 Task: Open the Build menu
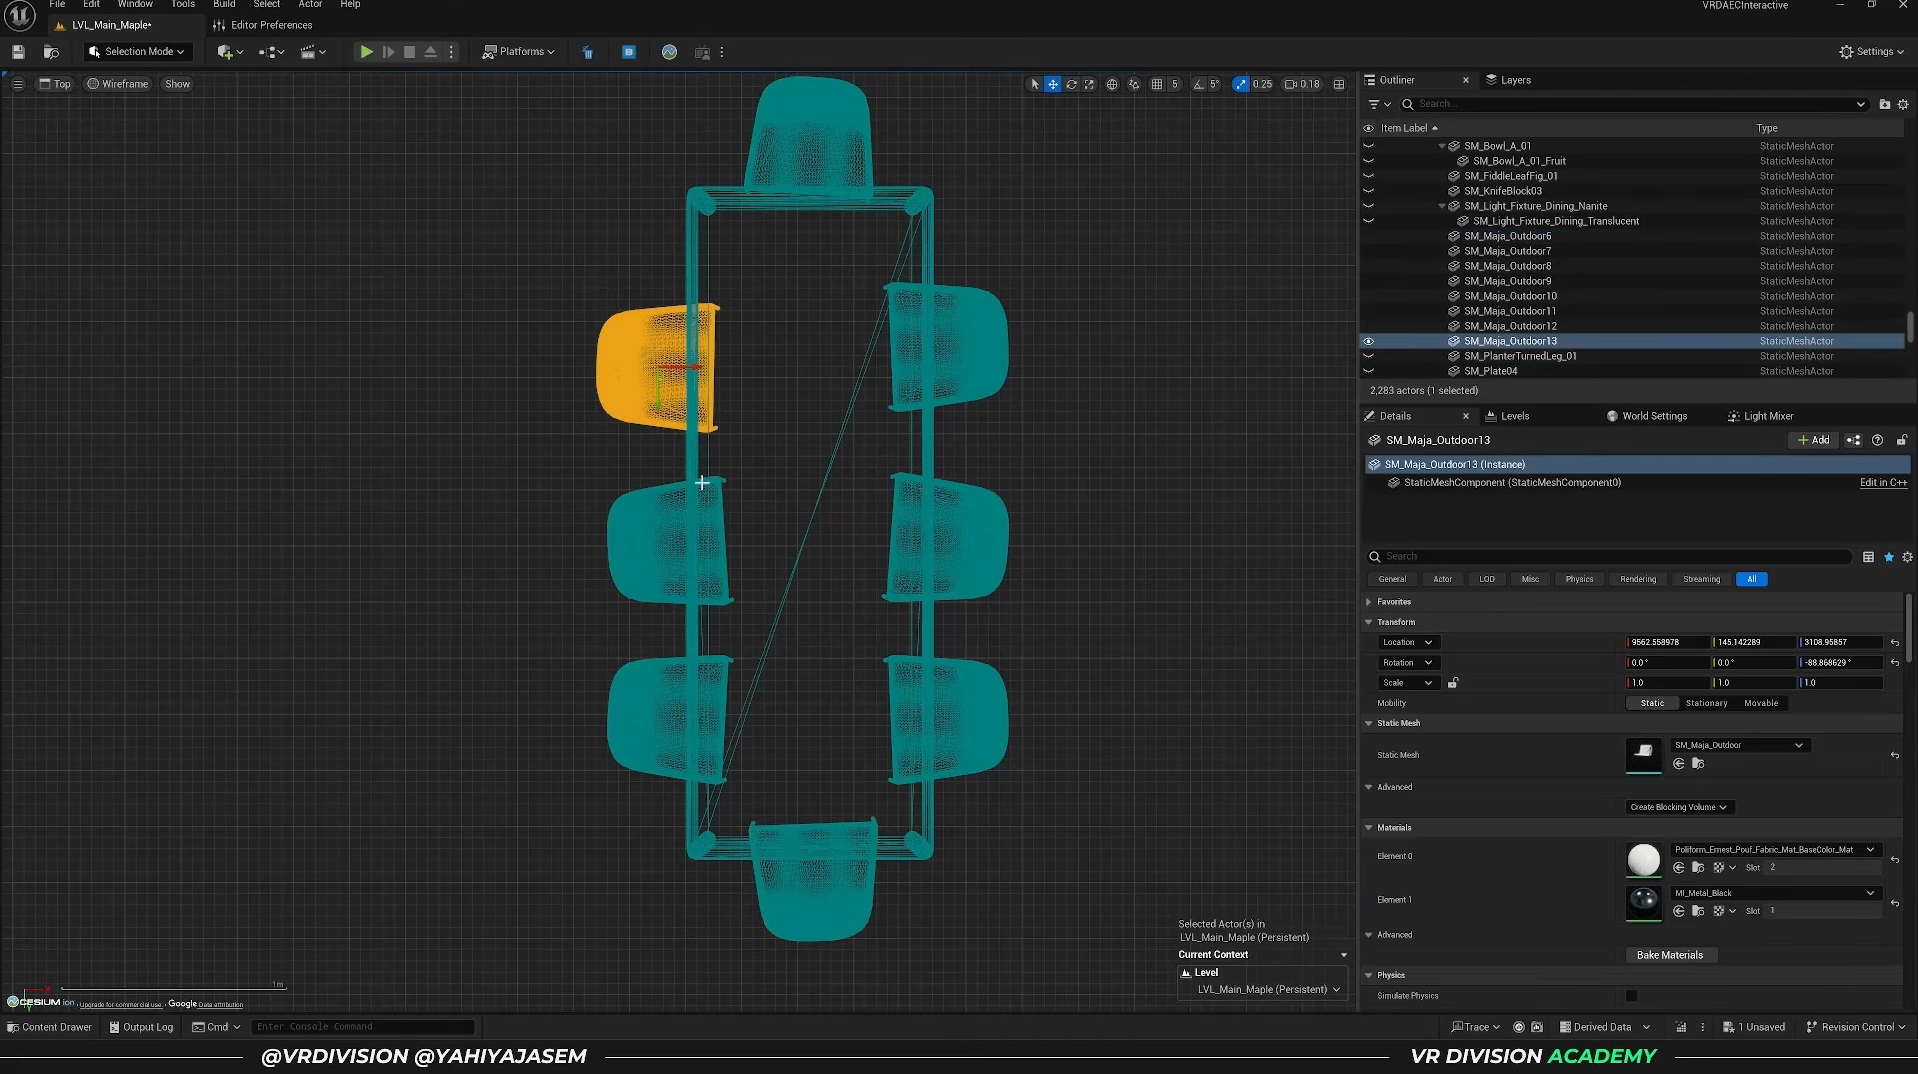[x=224, y=5]
